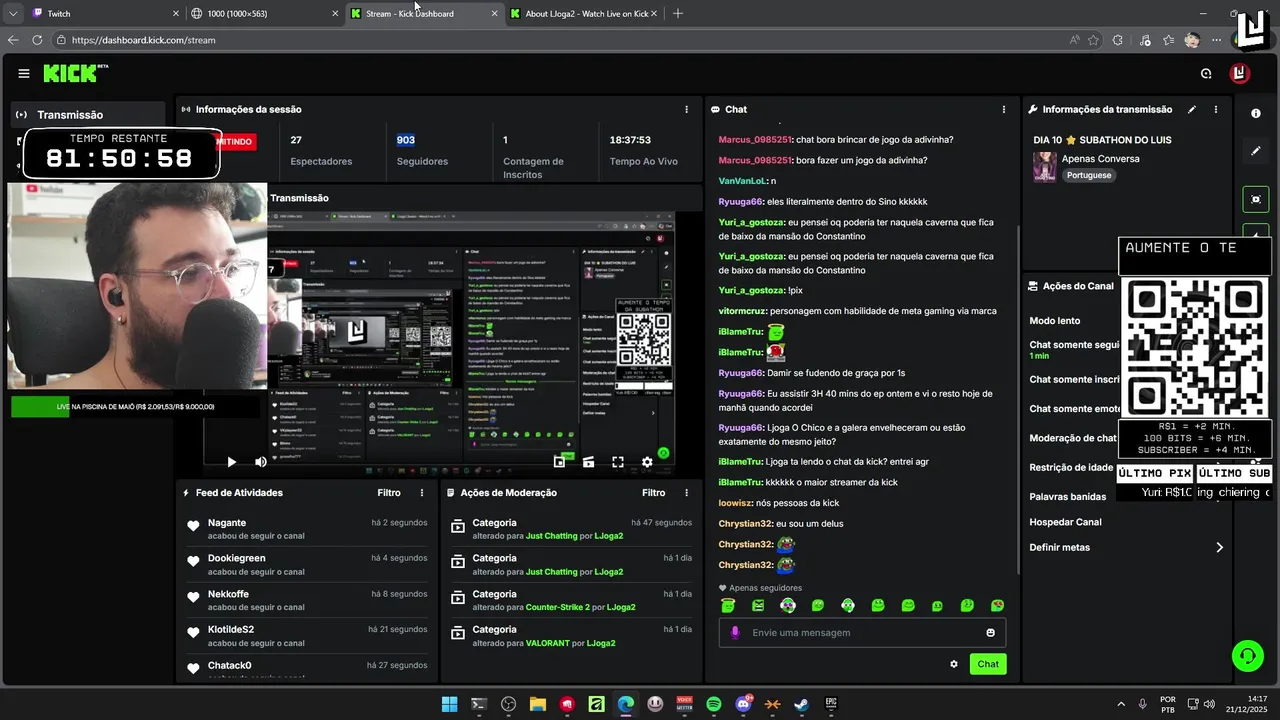Viewport: 1280px width, 720px height.
Task: Open stream preview settings gear
Action: (x=647, y=462)
